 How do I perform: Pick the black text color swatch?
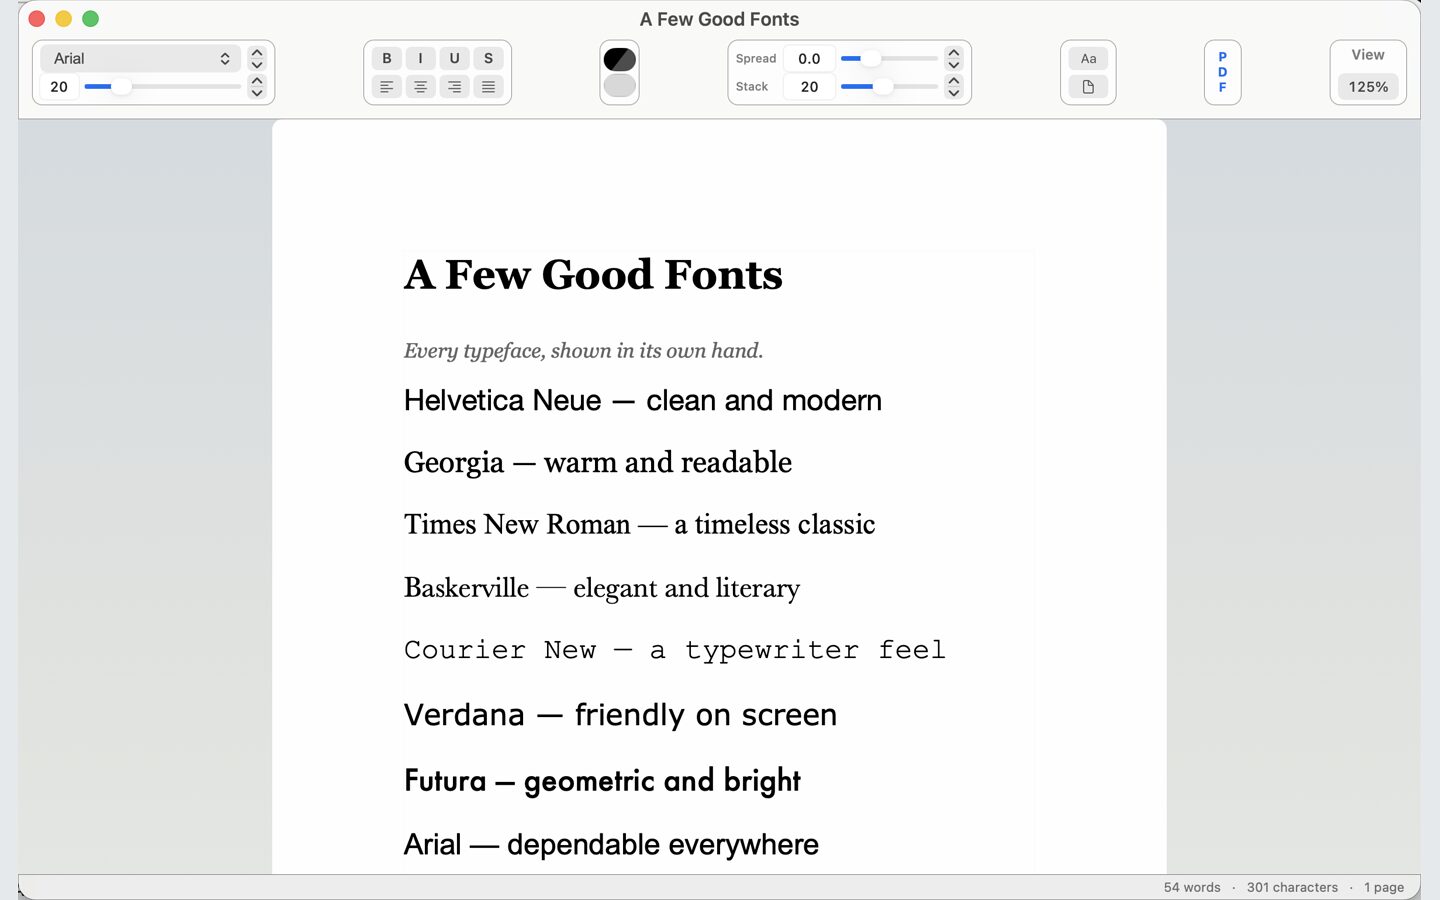620,59
